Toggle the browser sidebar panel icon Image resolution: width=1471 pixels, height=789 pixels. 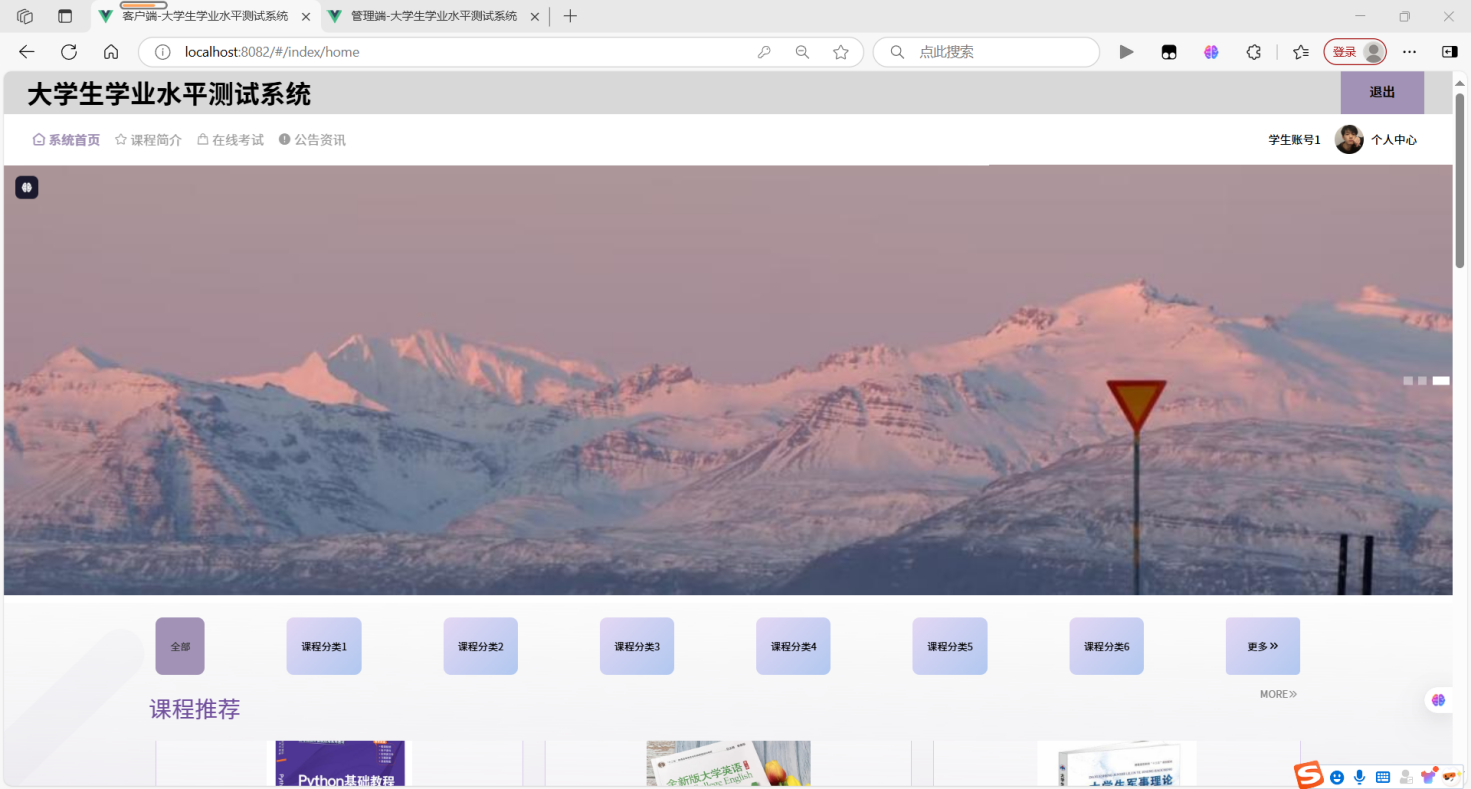[x=1449, y=52]
